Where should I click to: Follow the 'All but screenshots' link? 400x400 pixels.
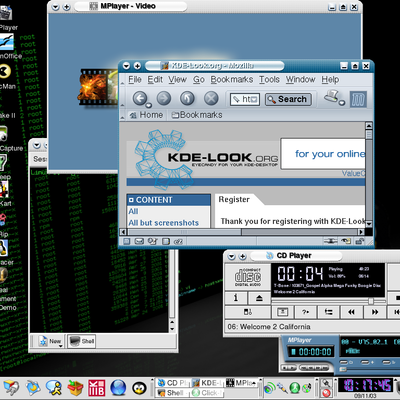(x=164, y=223)
